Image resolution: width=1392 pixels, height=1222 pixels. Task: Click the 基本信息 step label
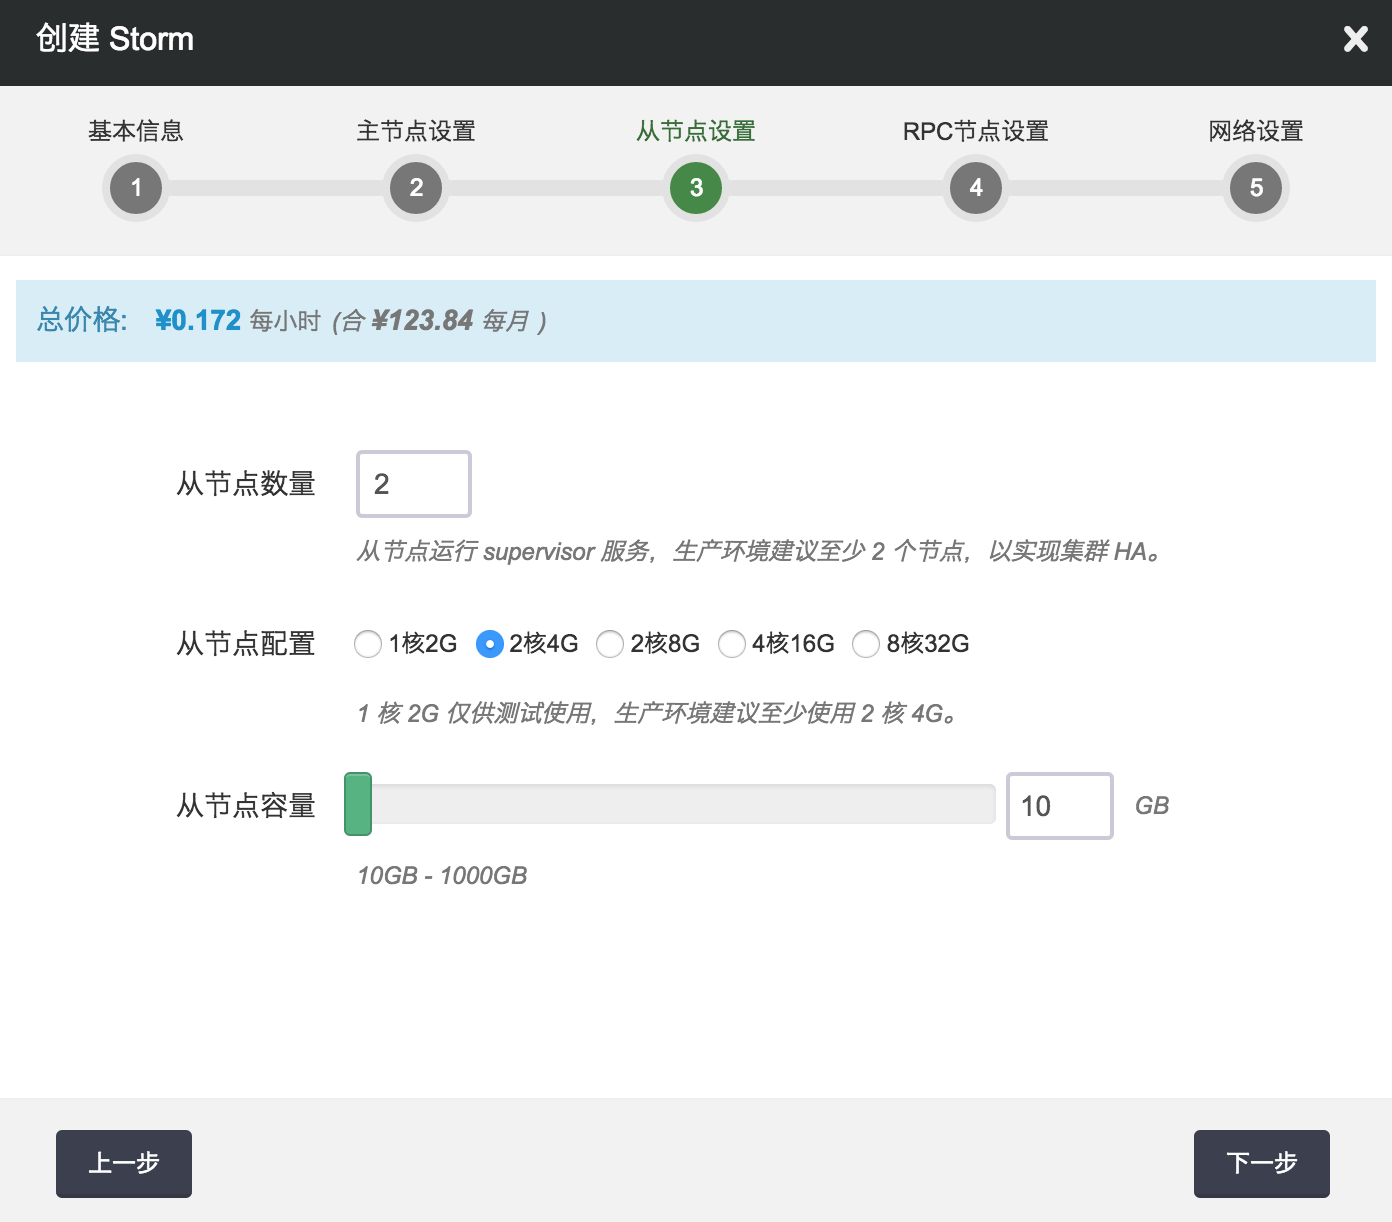pyautogui.click(x=136, y=131)
